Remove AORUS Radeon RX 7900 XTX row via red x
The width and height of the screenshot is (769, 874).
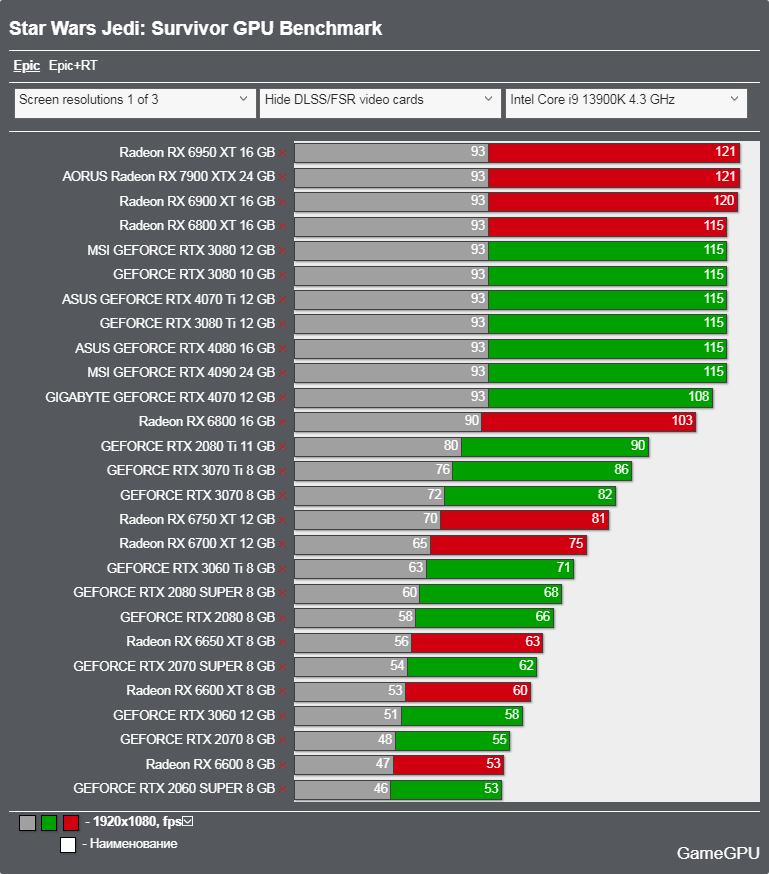pyautogui.click(x=283, y=178)
